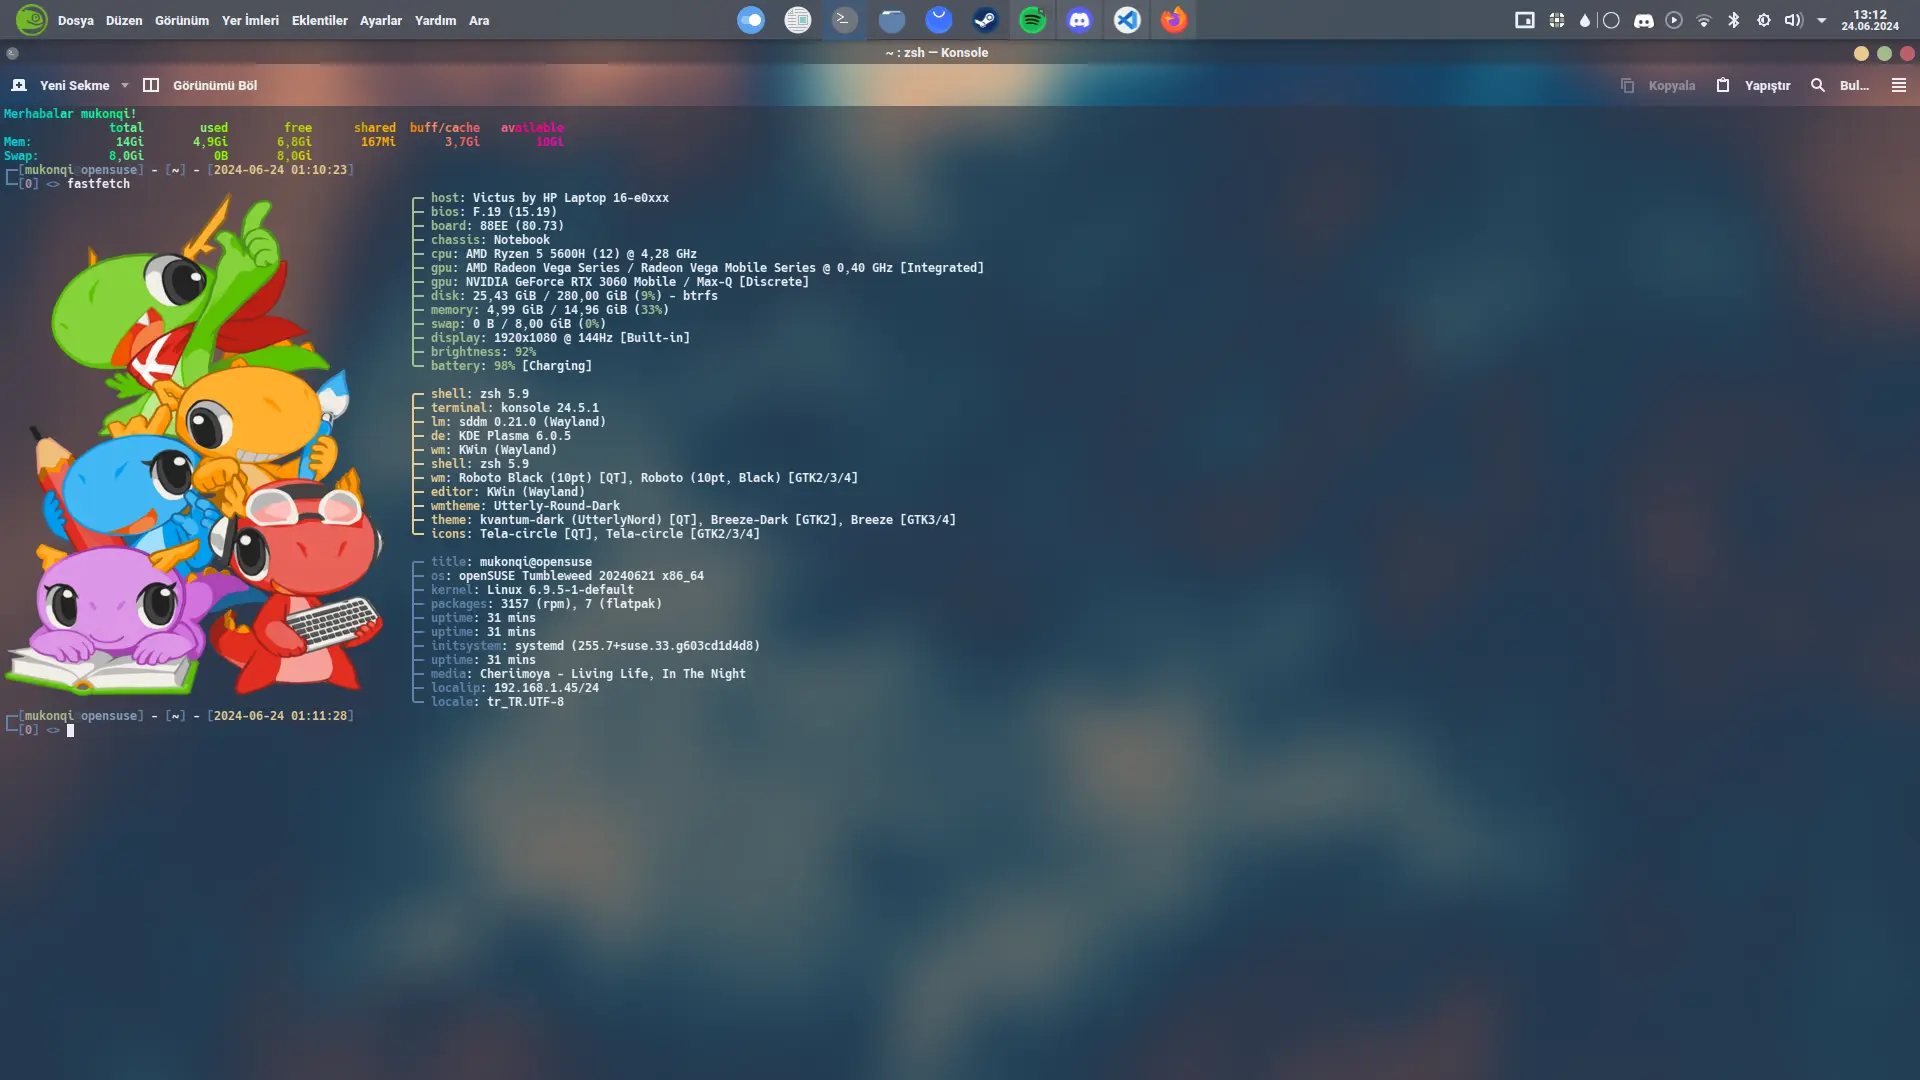Click the grid icon in the system tray
The image size is (1920, 1080).
coord(1557,20)
